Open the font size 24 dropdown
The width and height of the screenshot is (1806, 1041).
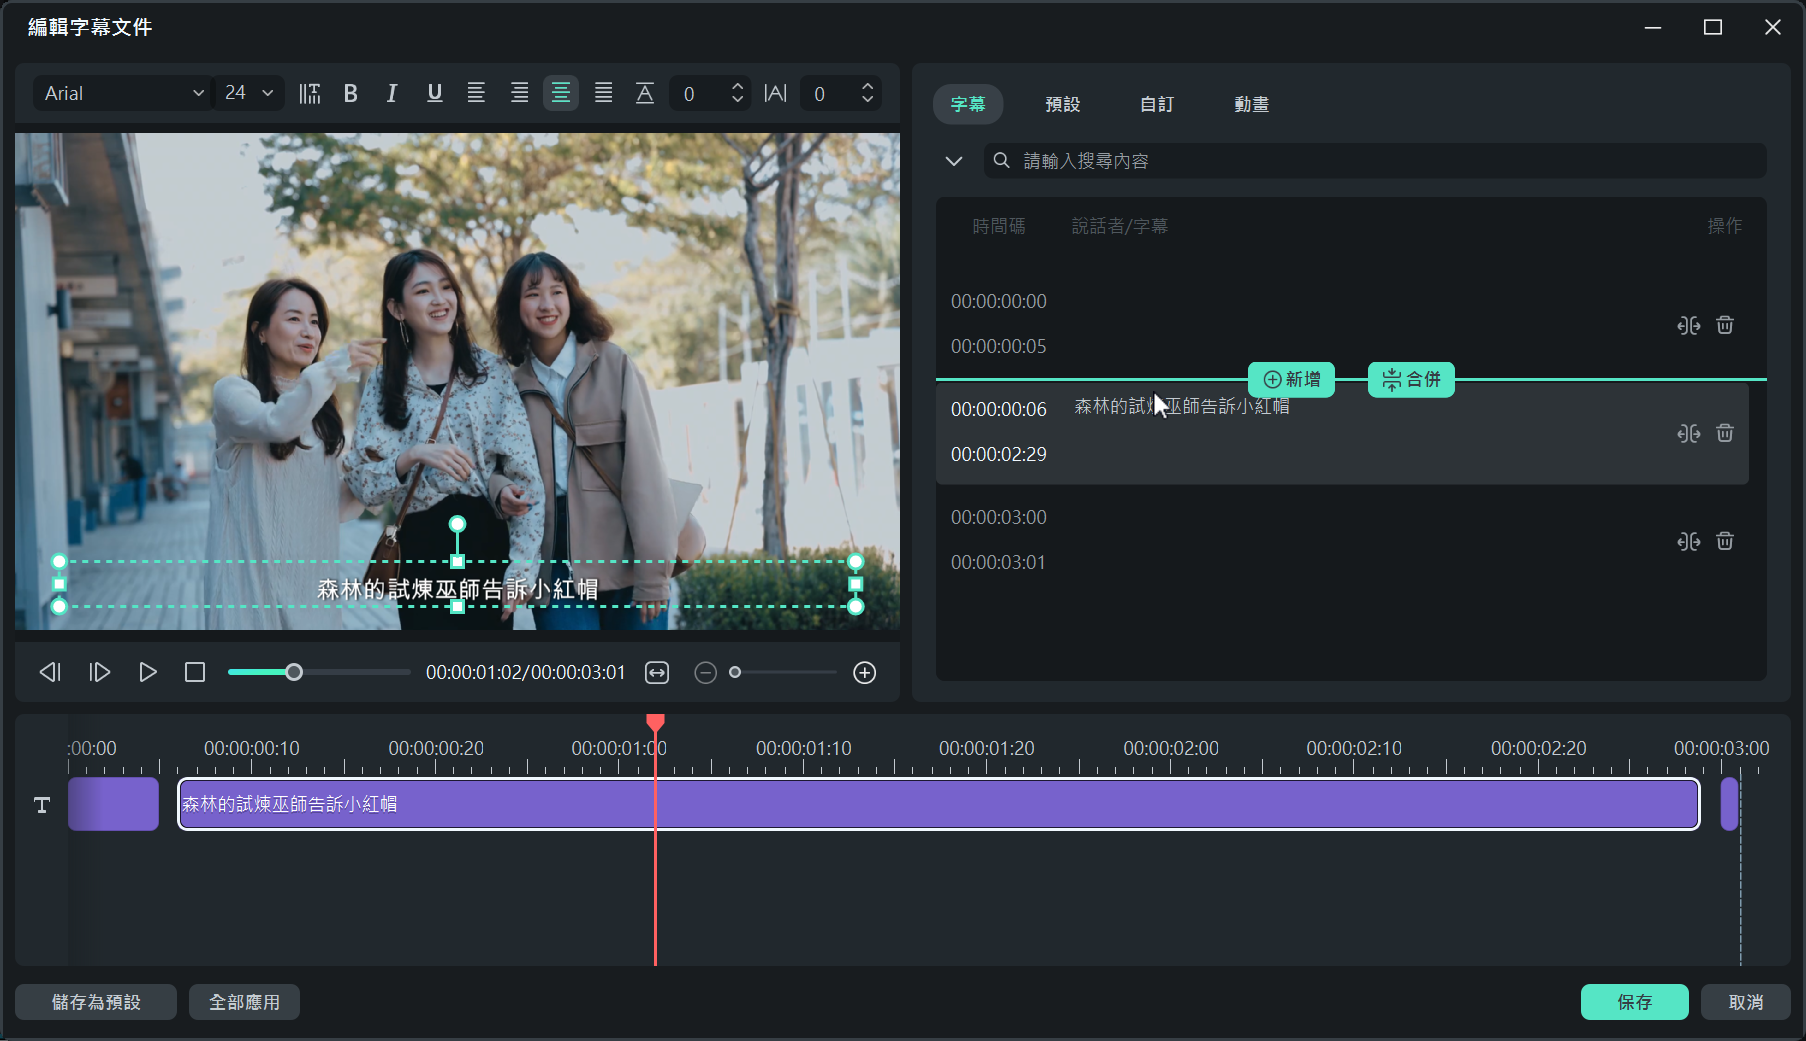click(x=249, y=93)
